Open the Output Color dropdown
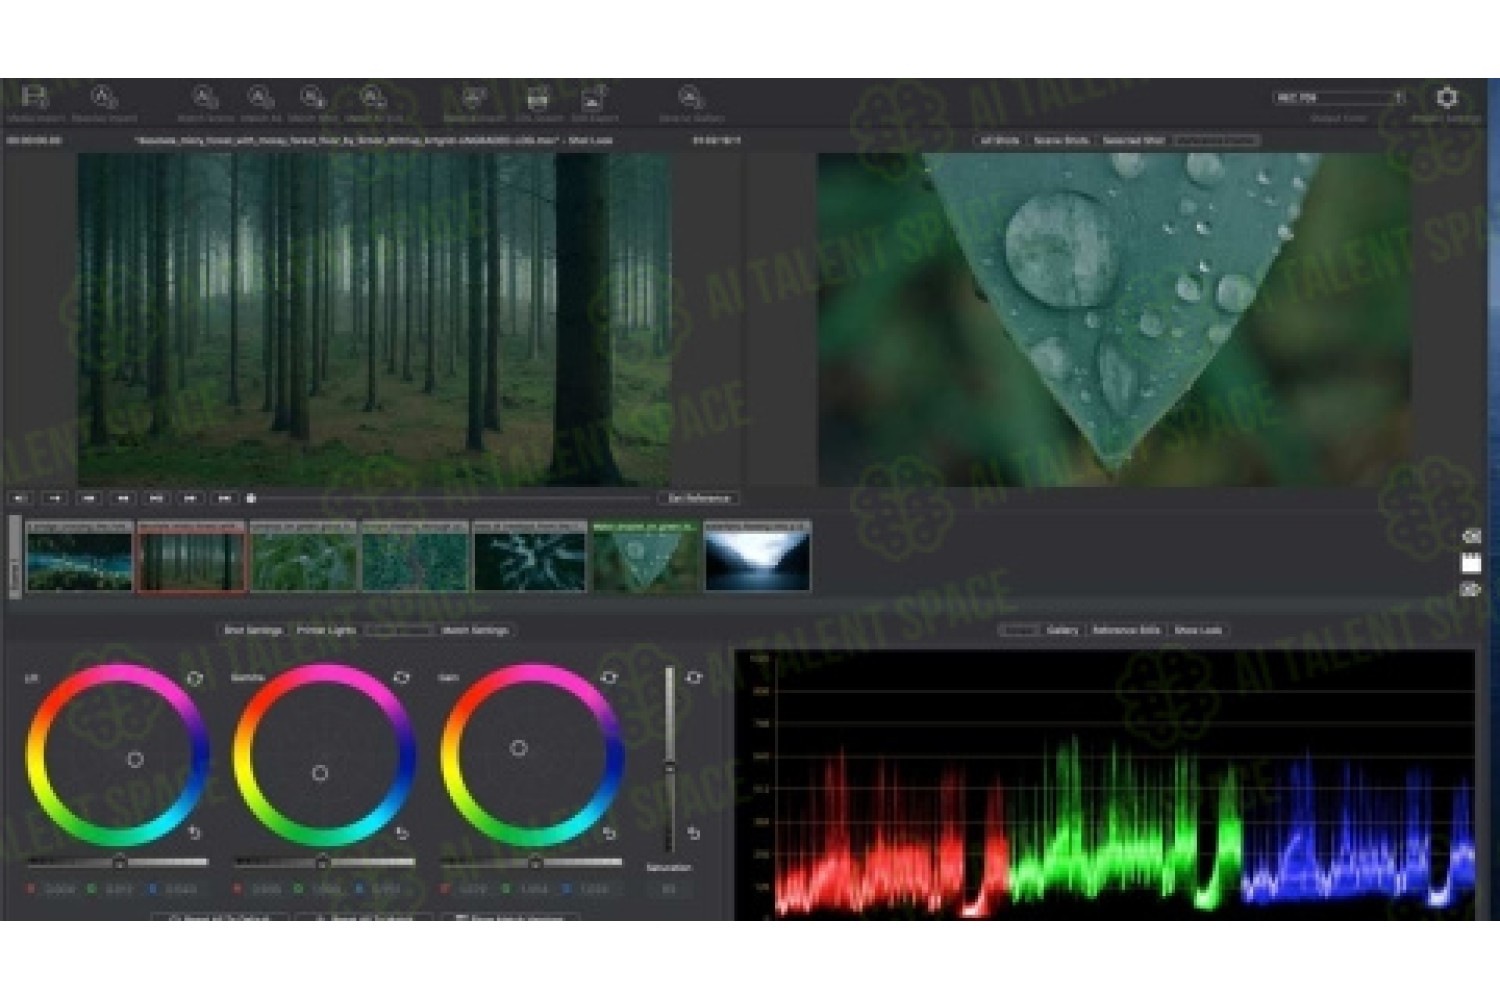 tap(1340, 97)
